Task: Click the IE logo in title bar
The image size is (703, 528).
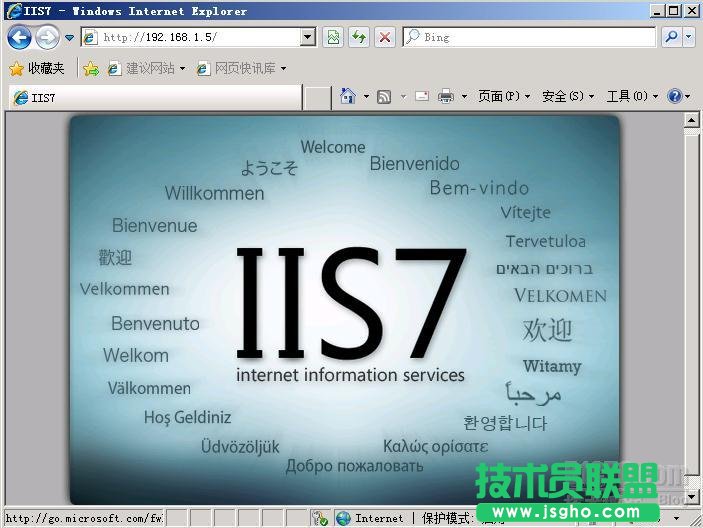Action: [13, 10]
